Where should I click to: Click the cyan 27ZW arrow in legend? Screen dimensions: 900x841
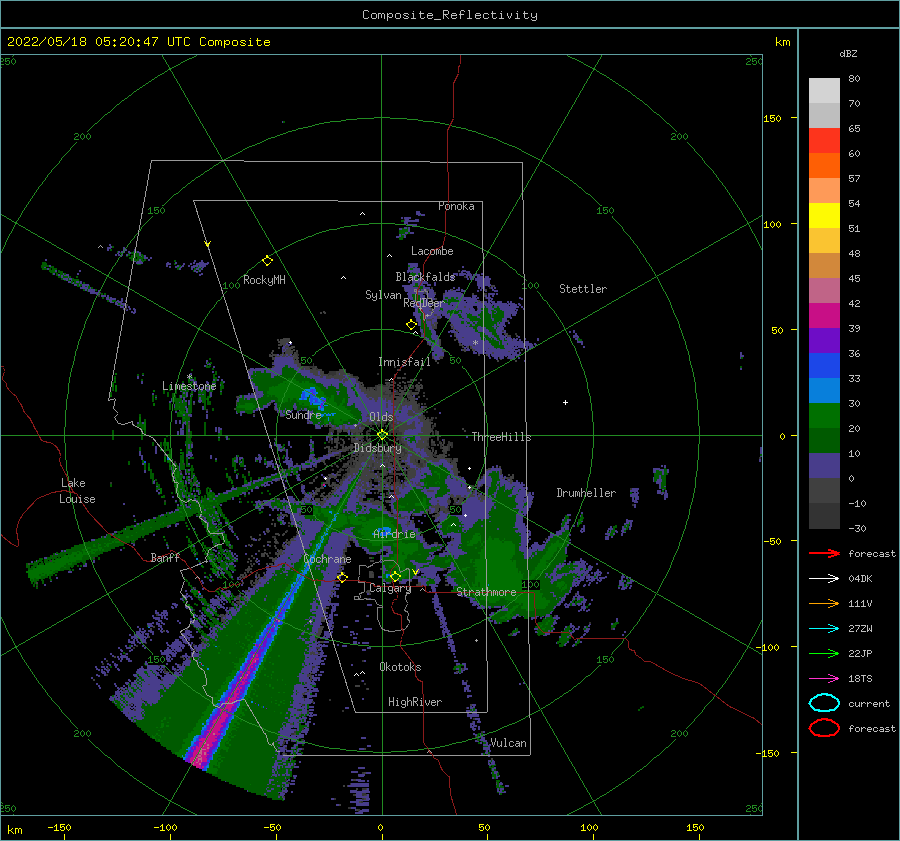click(x=824, y=629)
